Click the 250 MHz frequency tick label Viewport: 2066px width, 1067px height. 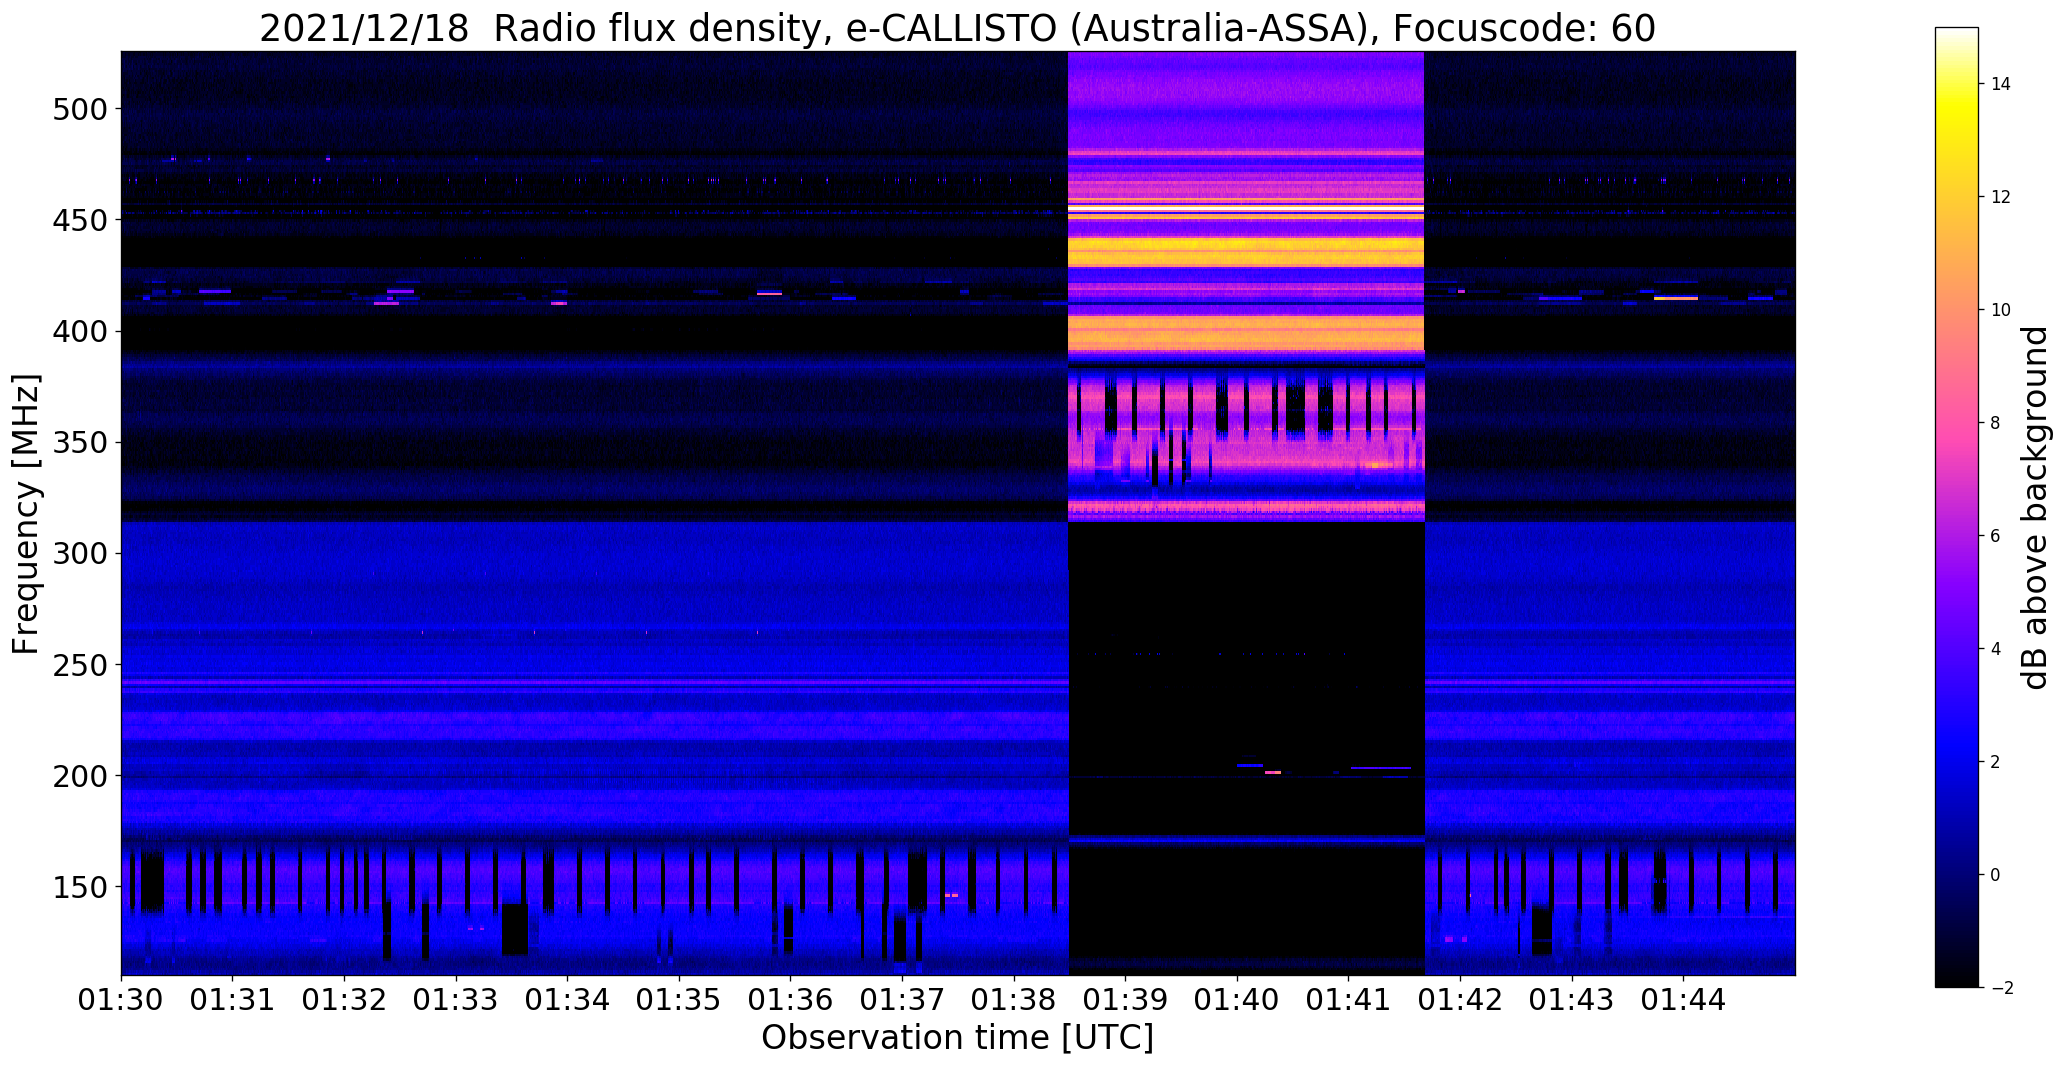(79, 664)
